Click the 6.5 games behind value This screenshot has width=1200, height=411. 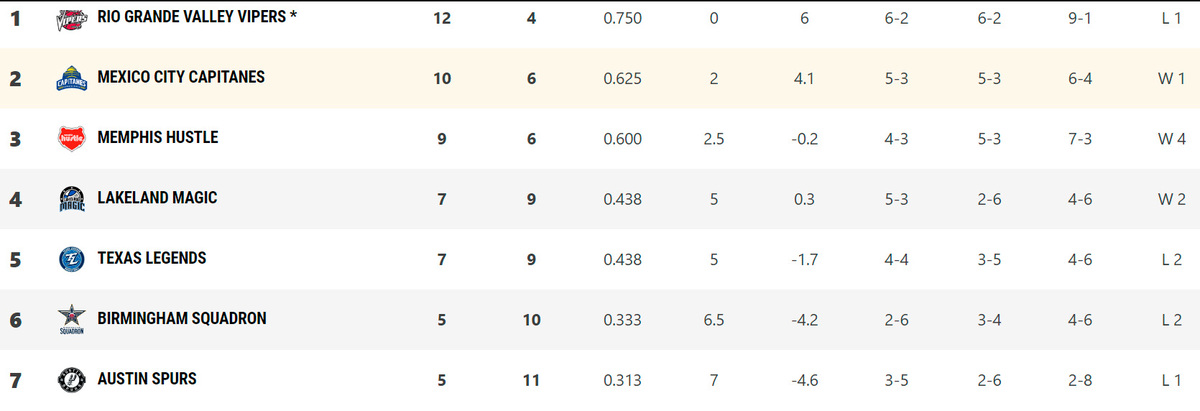point(714,320)
